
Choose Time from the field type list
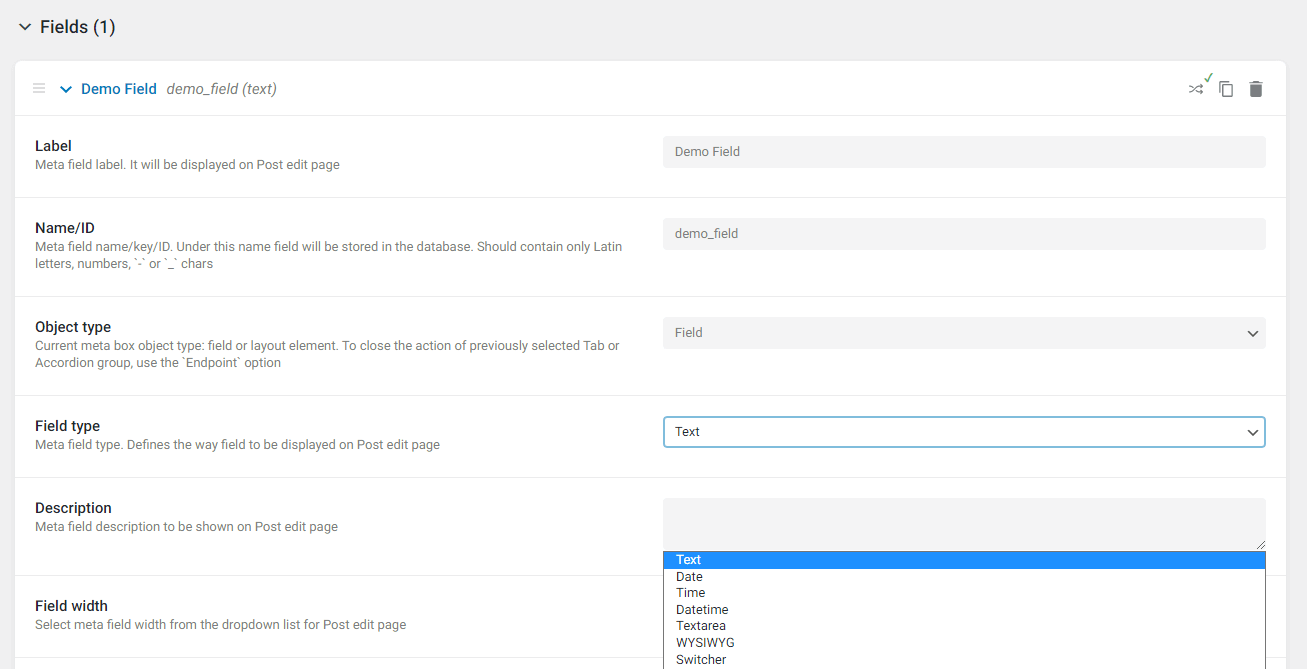(x=964, y=593)
